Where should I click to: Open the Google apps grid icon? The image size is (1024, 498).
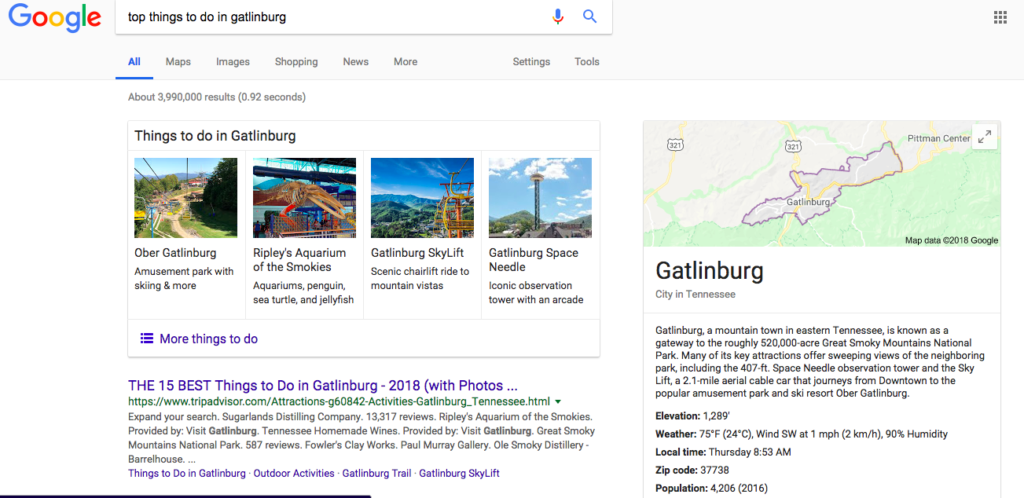click(x=1000, y=18)
